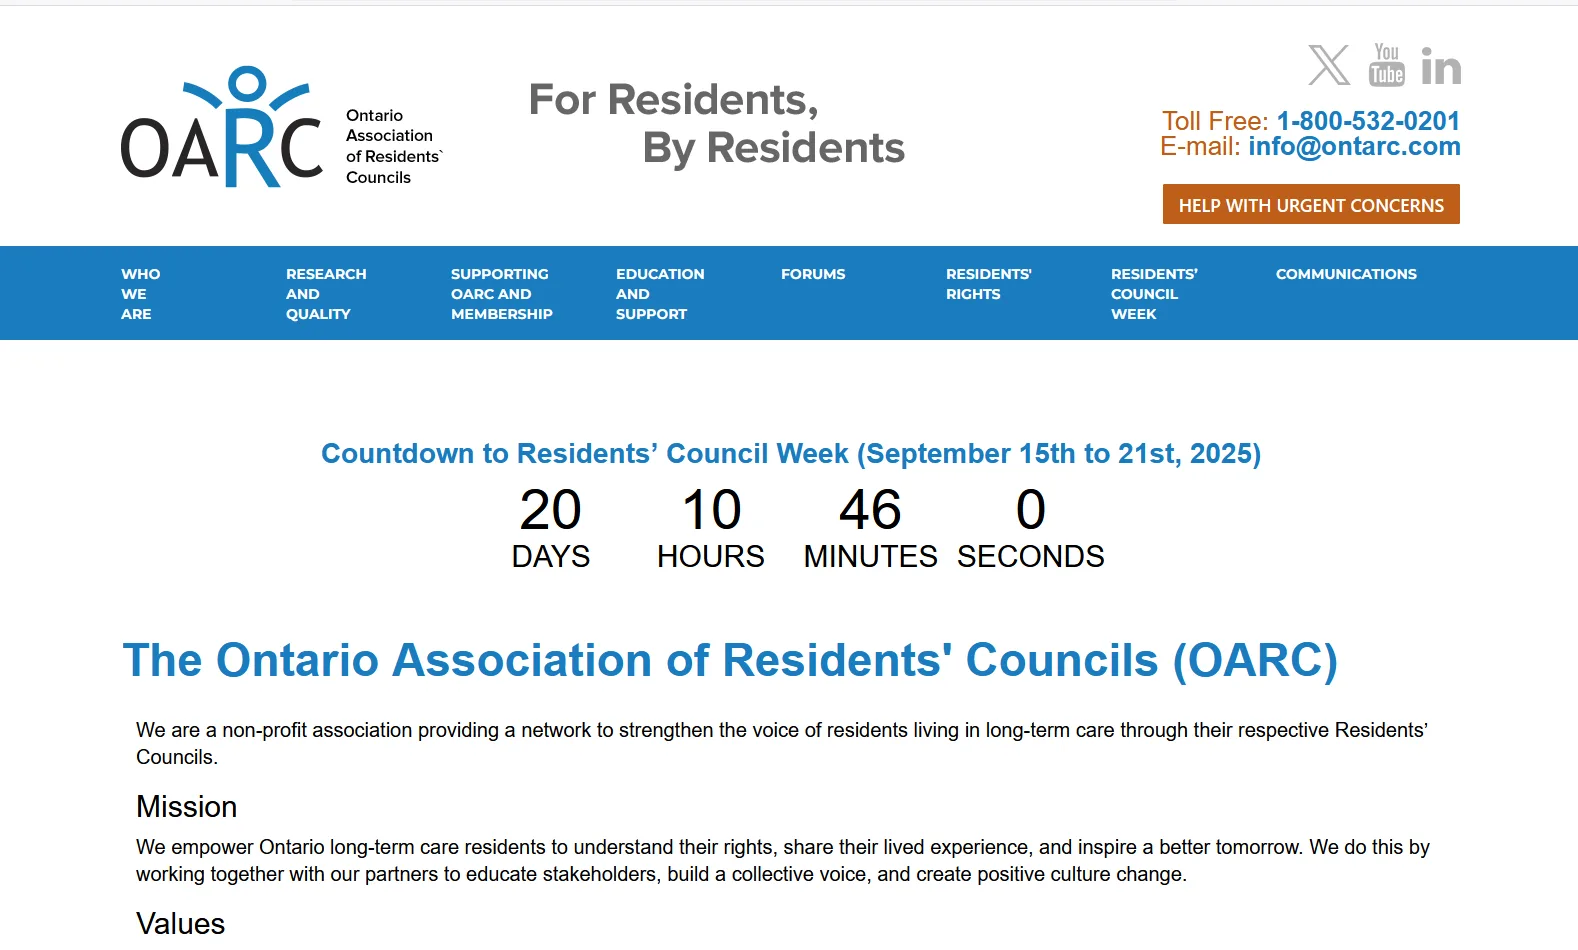The height and width of the screenshot is (950, 1578).
Task: Open the LinkedIn profile icon
Action: click(1440, 67)
